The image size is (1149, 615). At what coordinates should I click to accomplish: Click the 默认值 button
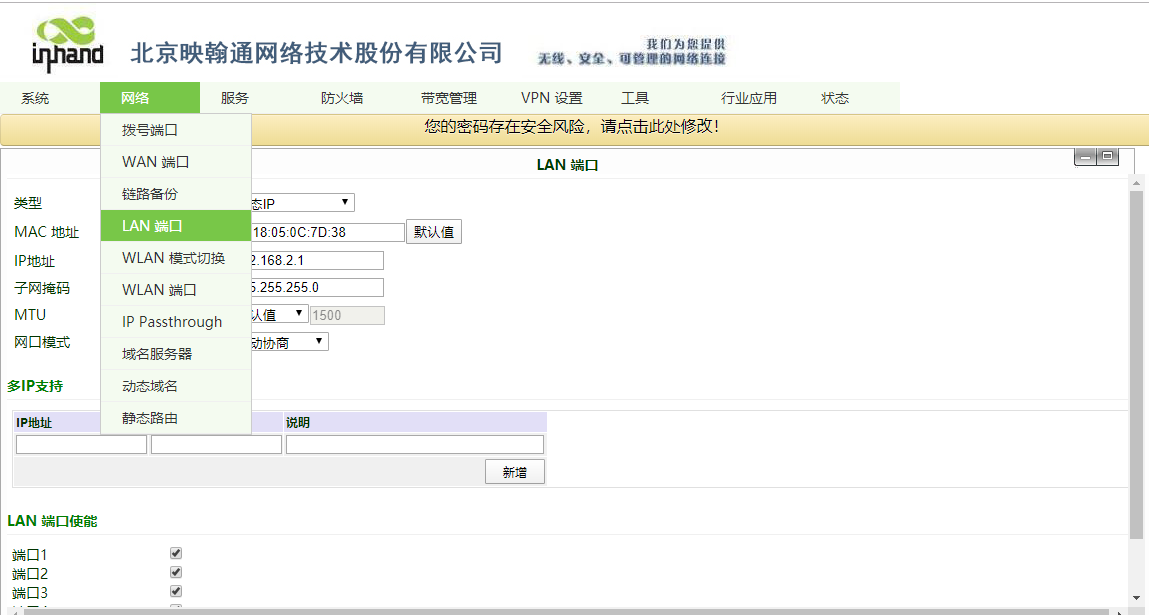click(434, 233)
